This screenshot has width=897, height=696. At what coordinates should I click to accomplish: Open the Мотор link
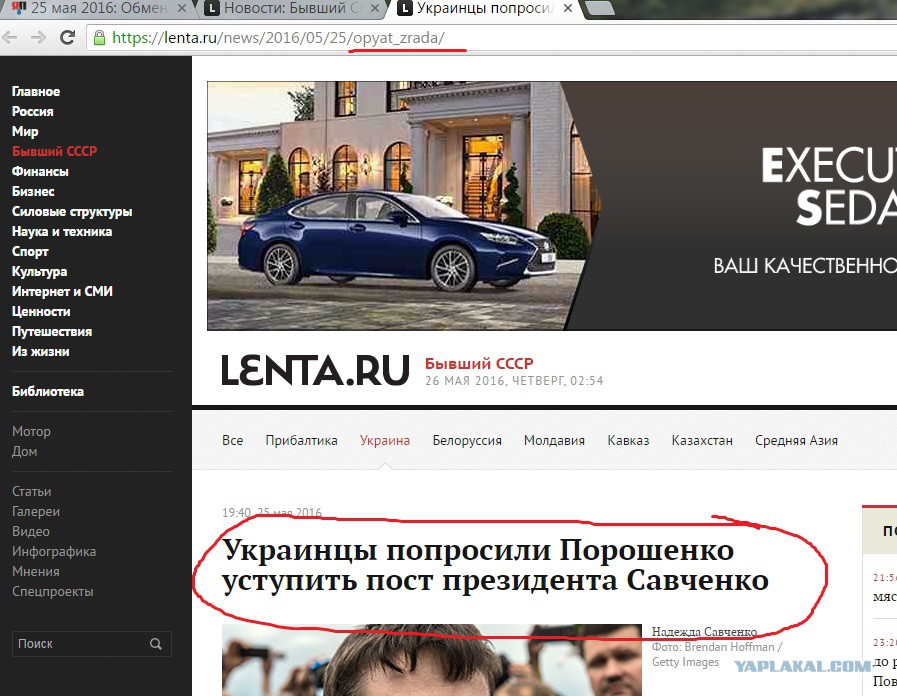click(31, 432)
